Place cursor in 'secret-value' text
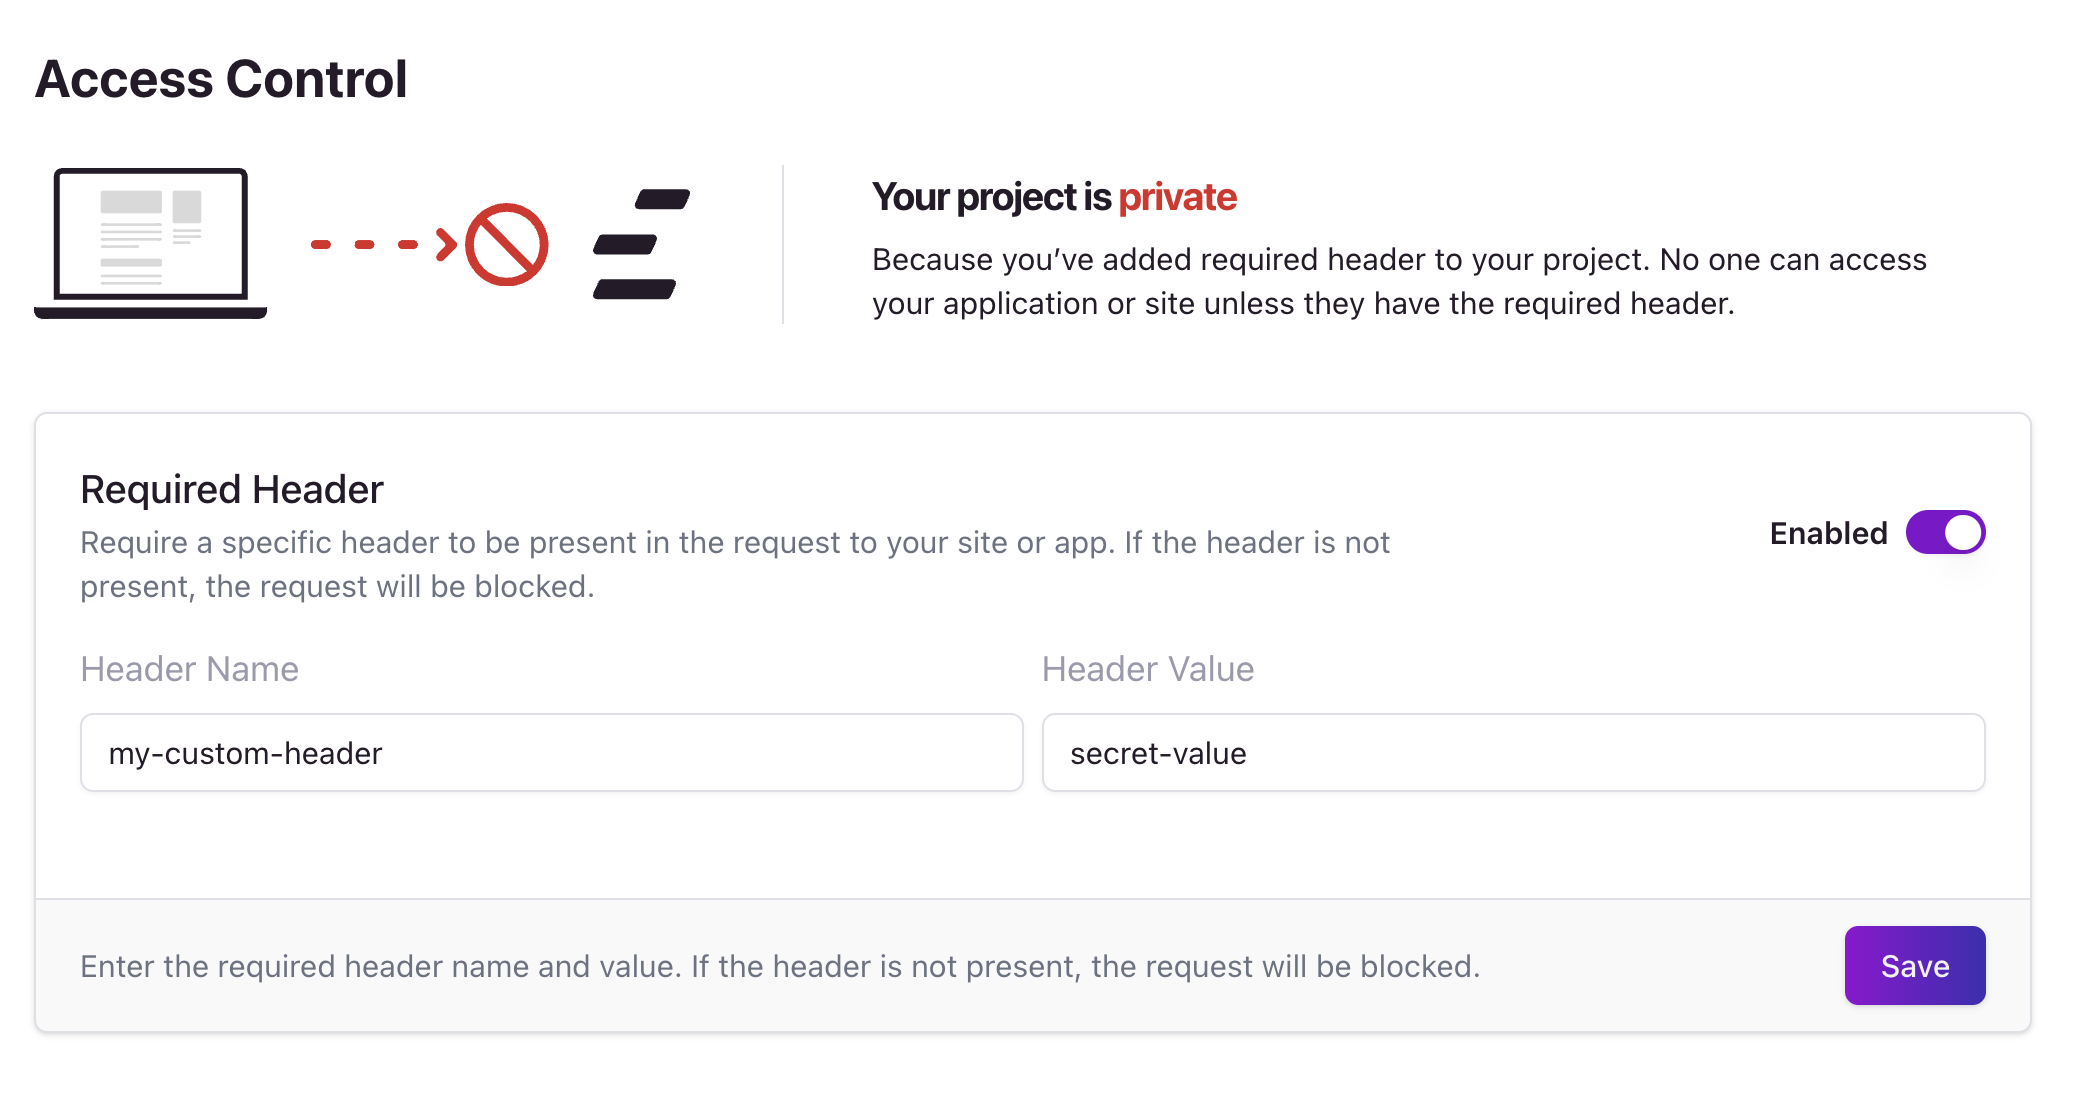Screen dimensions: 2100x1112 pos(1158,753)
